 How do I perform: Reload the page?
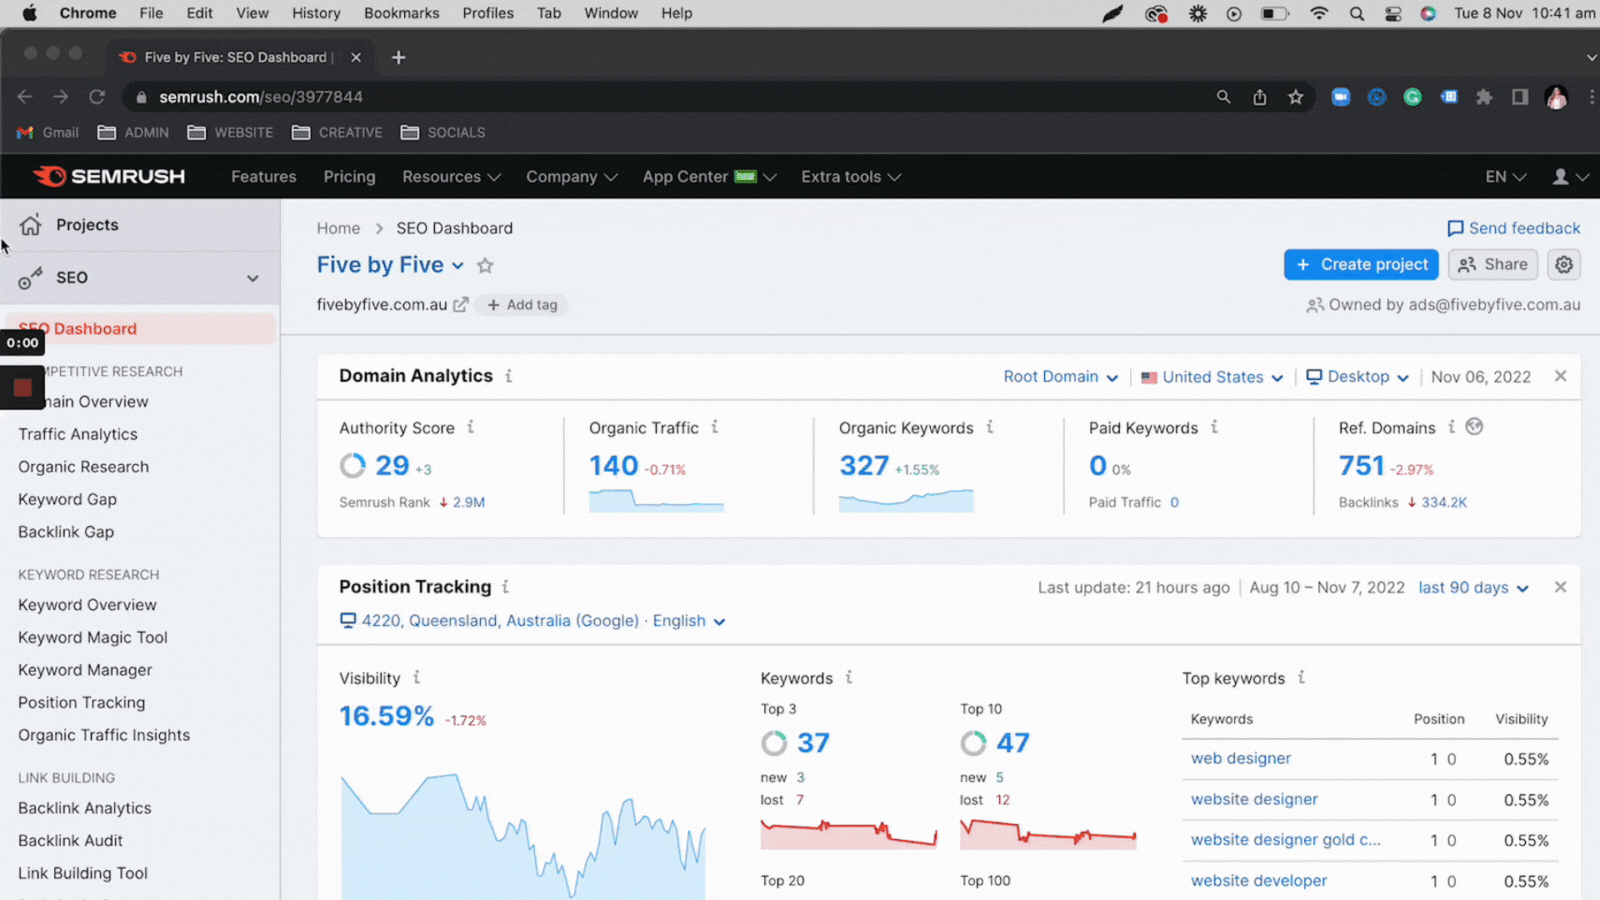coord(97,97)
